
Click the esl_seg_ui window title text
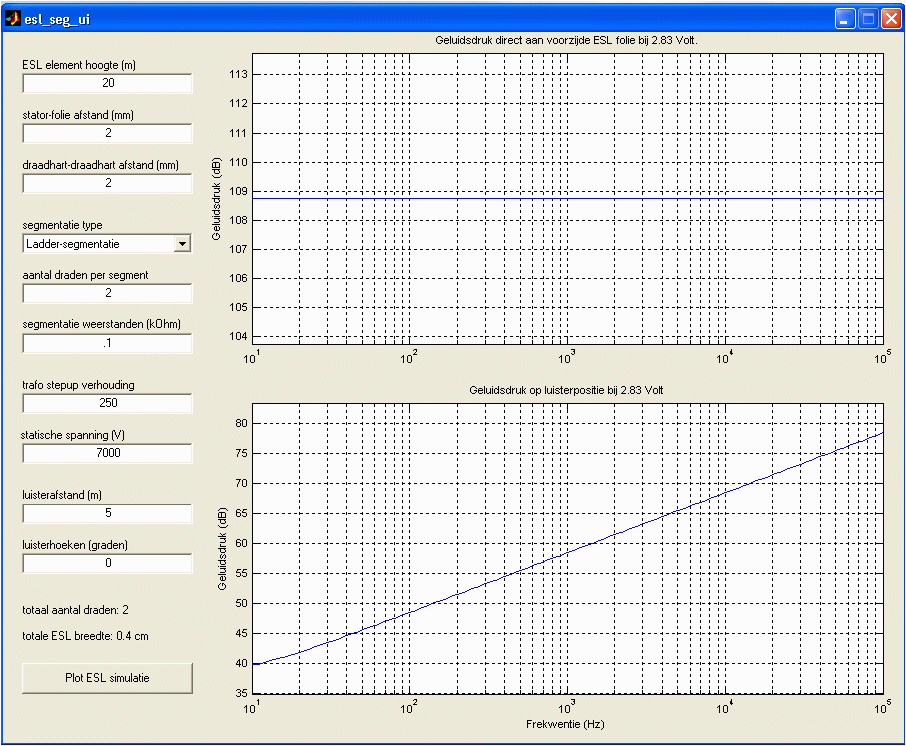57,20
